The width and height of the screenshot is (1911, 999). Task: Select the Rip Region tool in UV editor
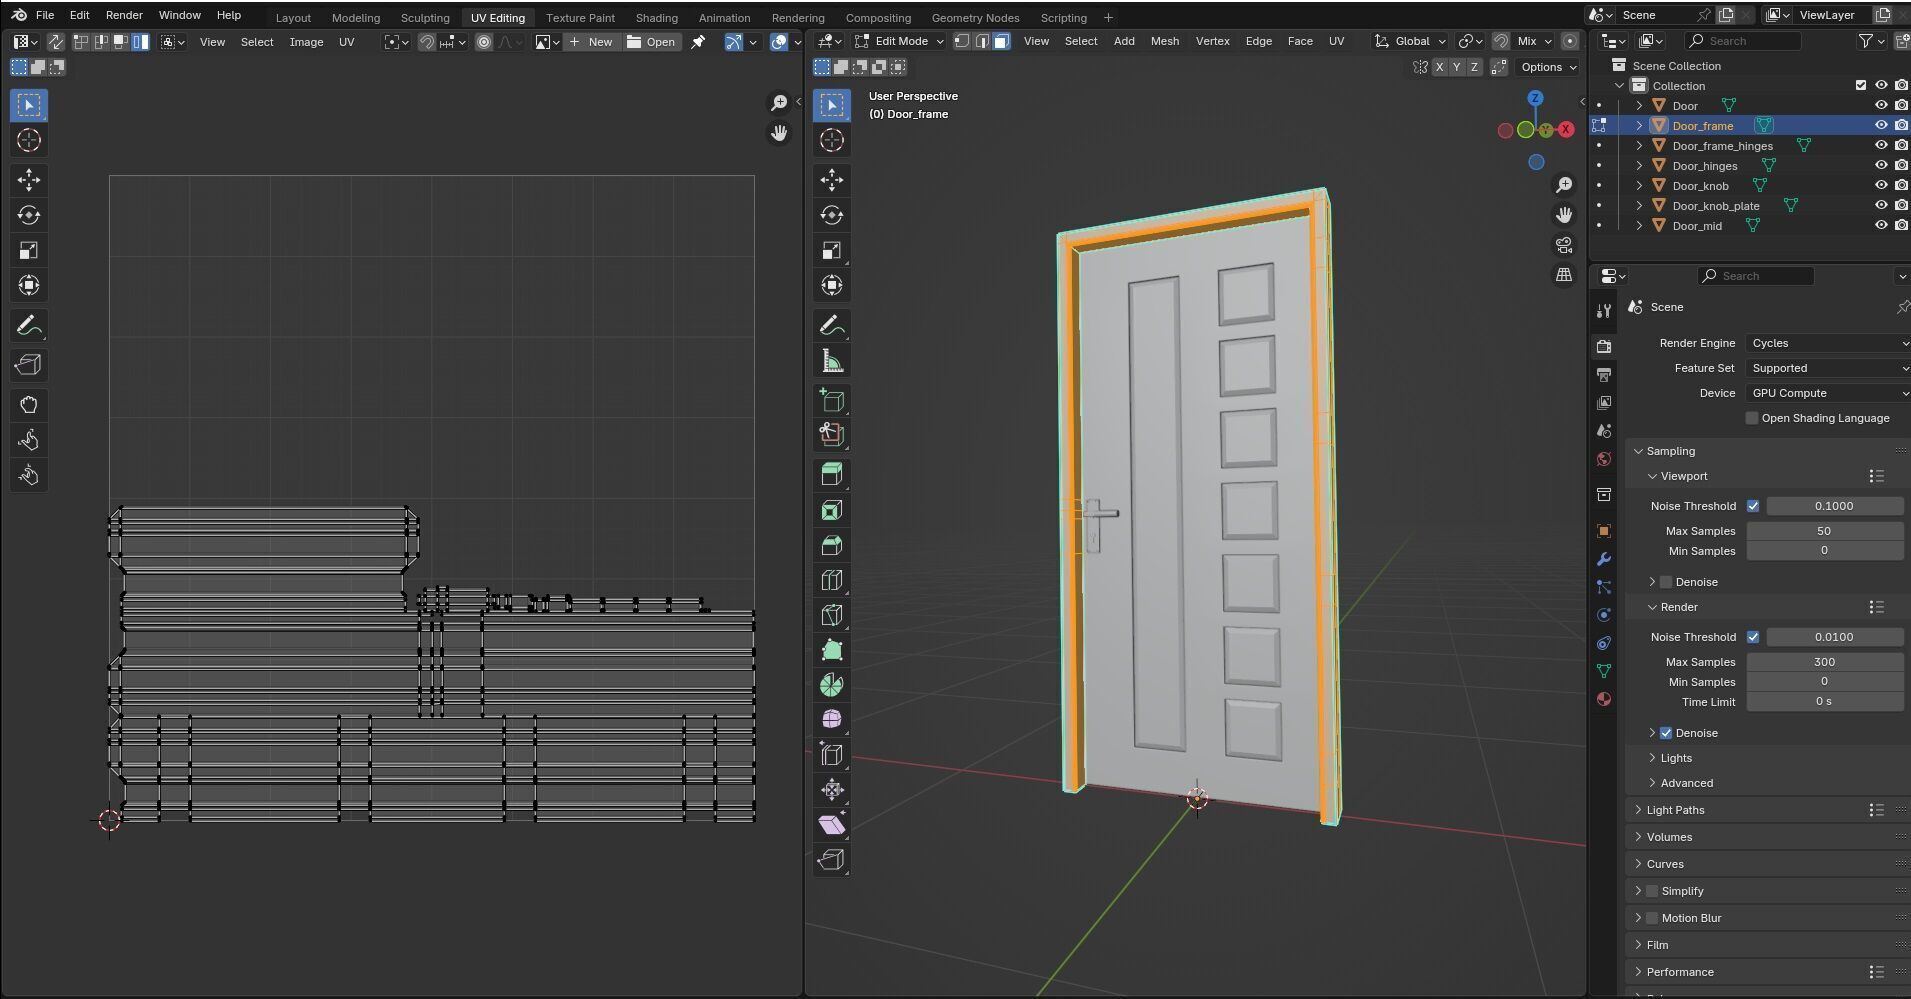point(29,365)
